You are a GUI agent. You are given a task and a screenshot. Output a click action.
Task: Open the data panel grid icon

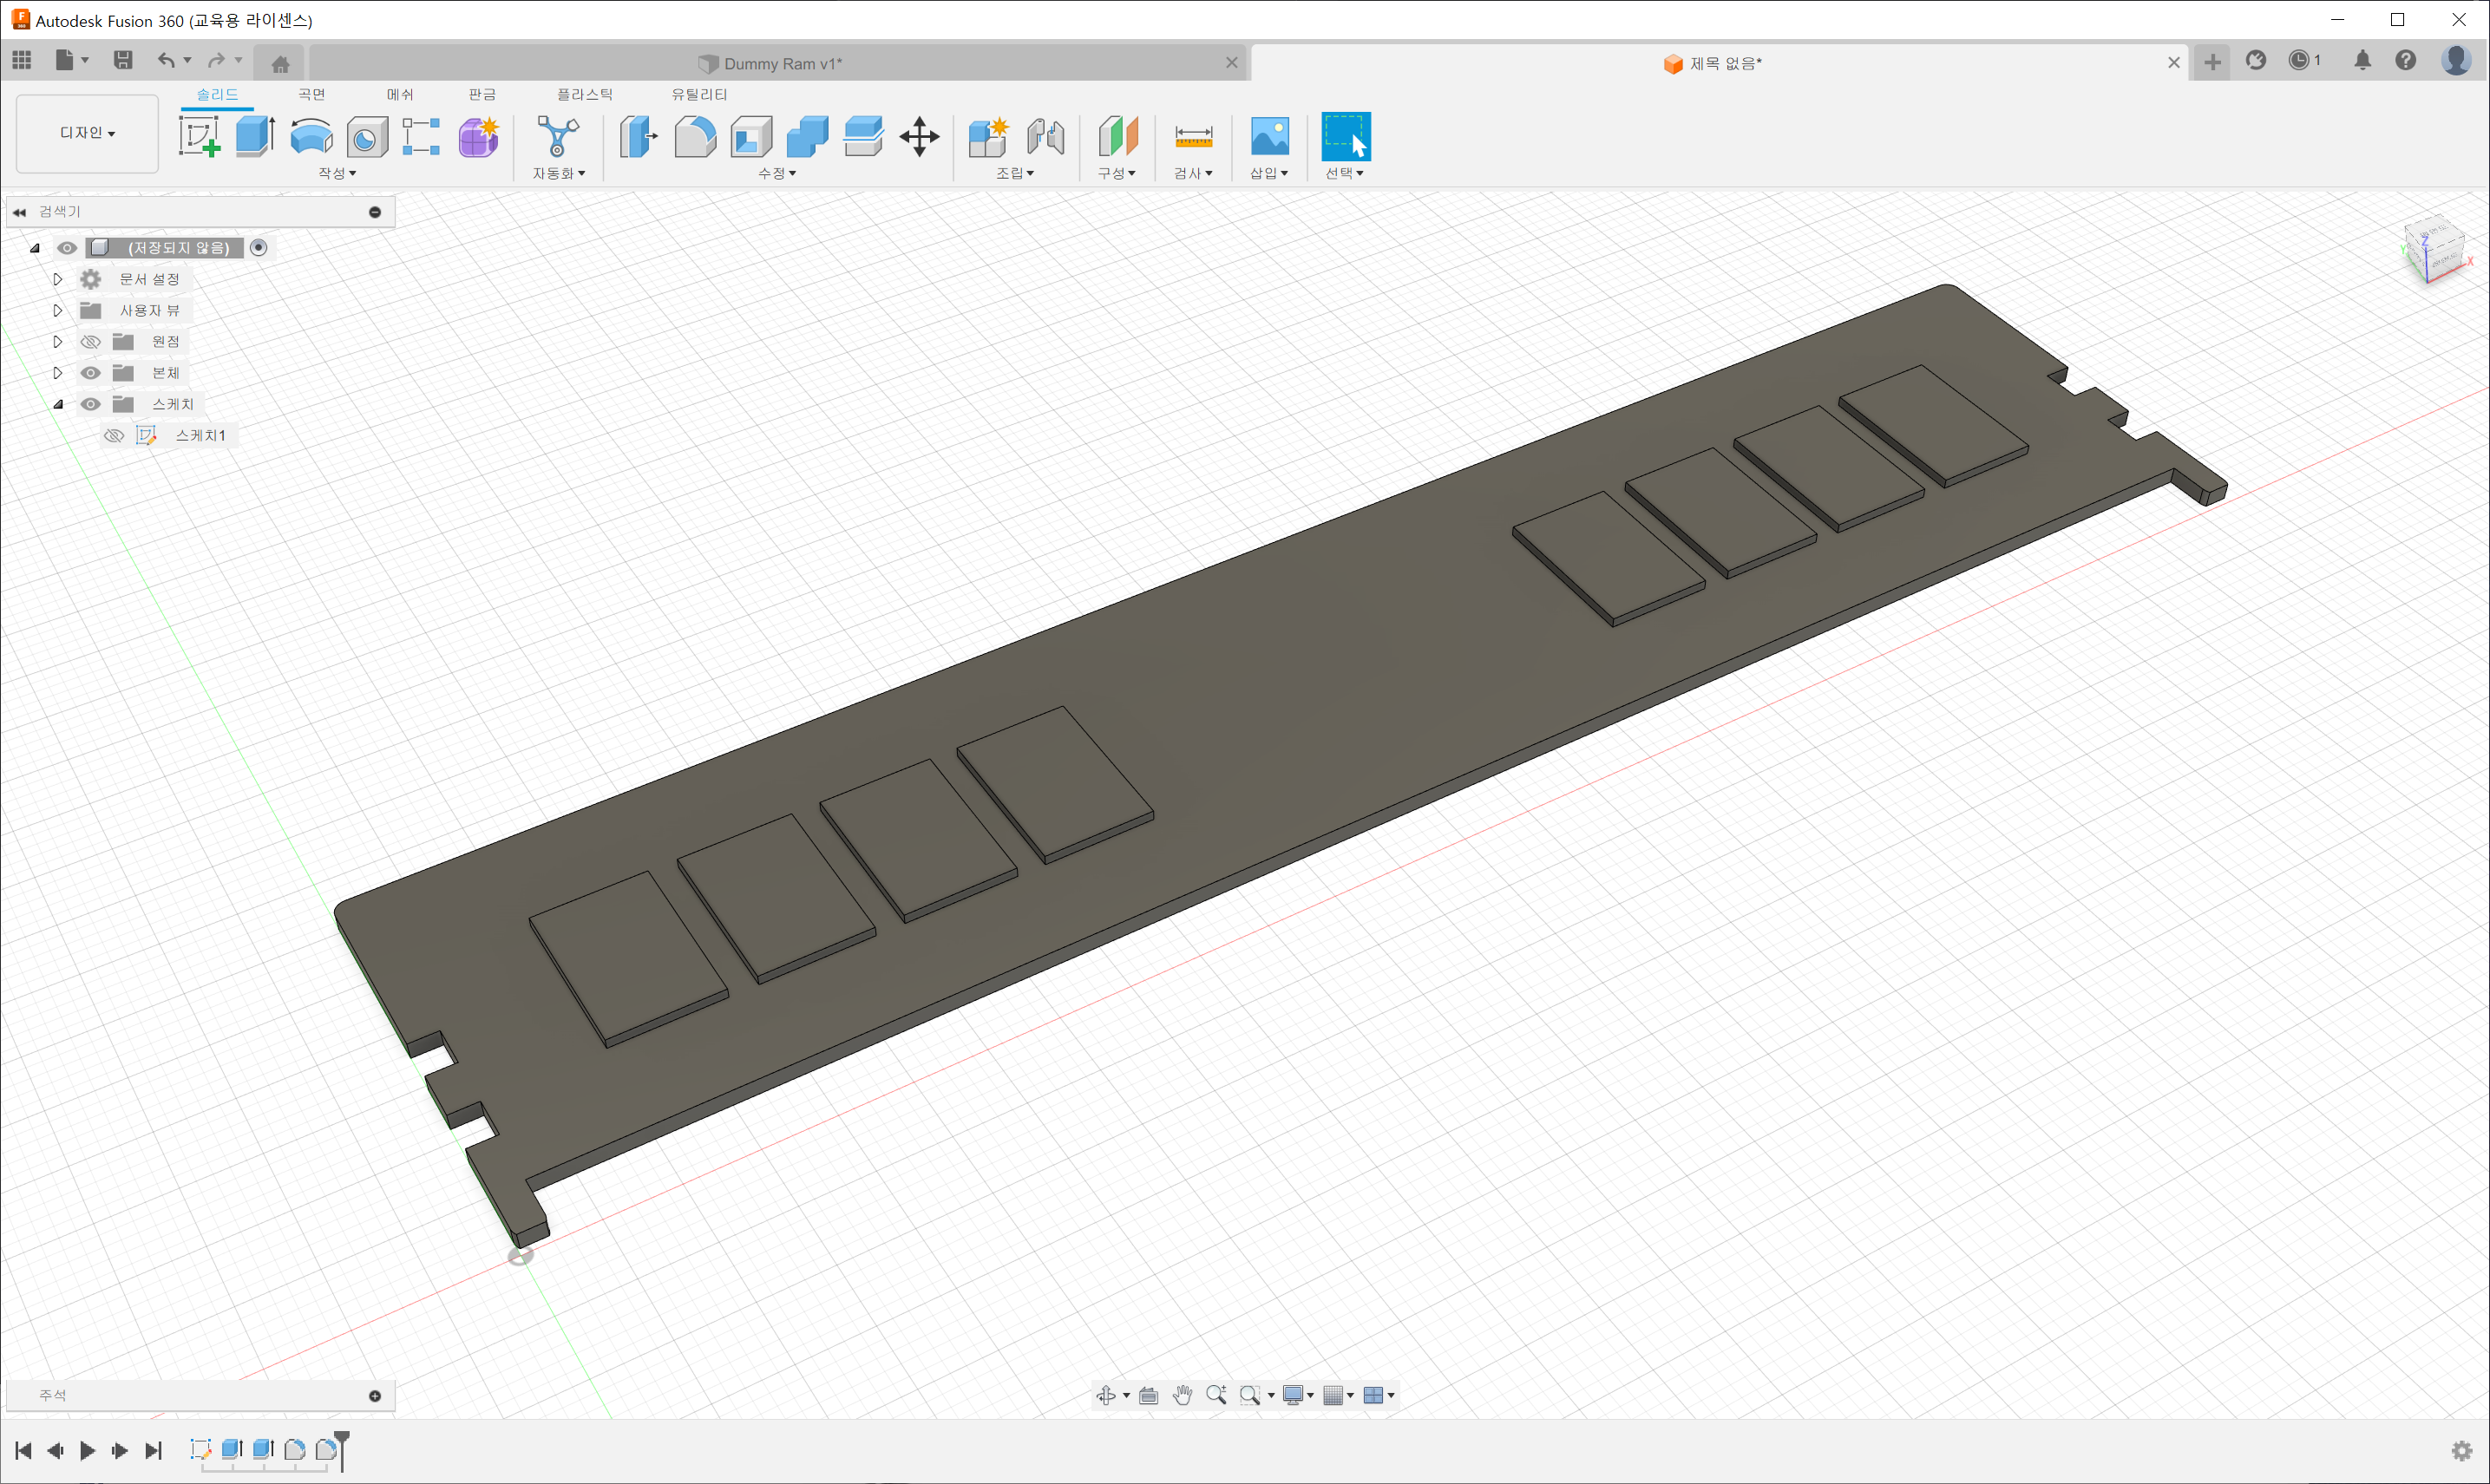22,60
